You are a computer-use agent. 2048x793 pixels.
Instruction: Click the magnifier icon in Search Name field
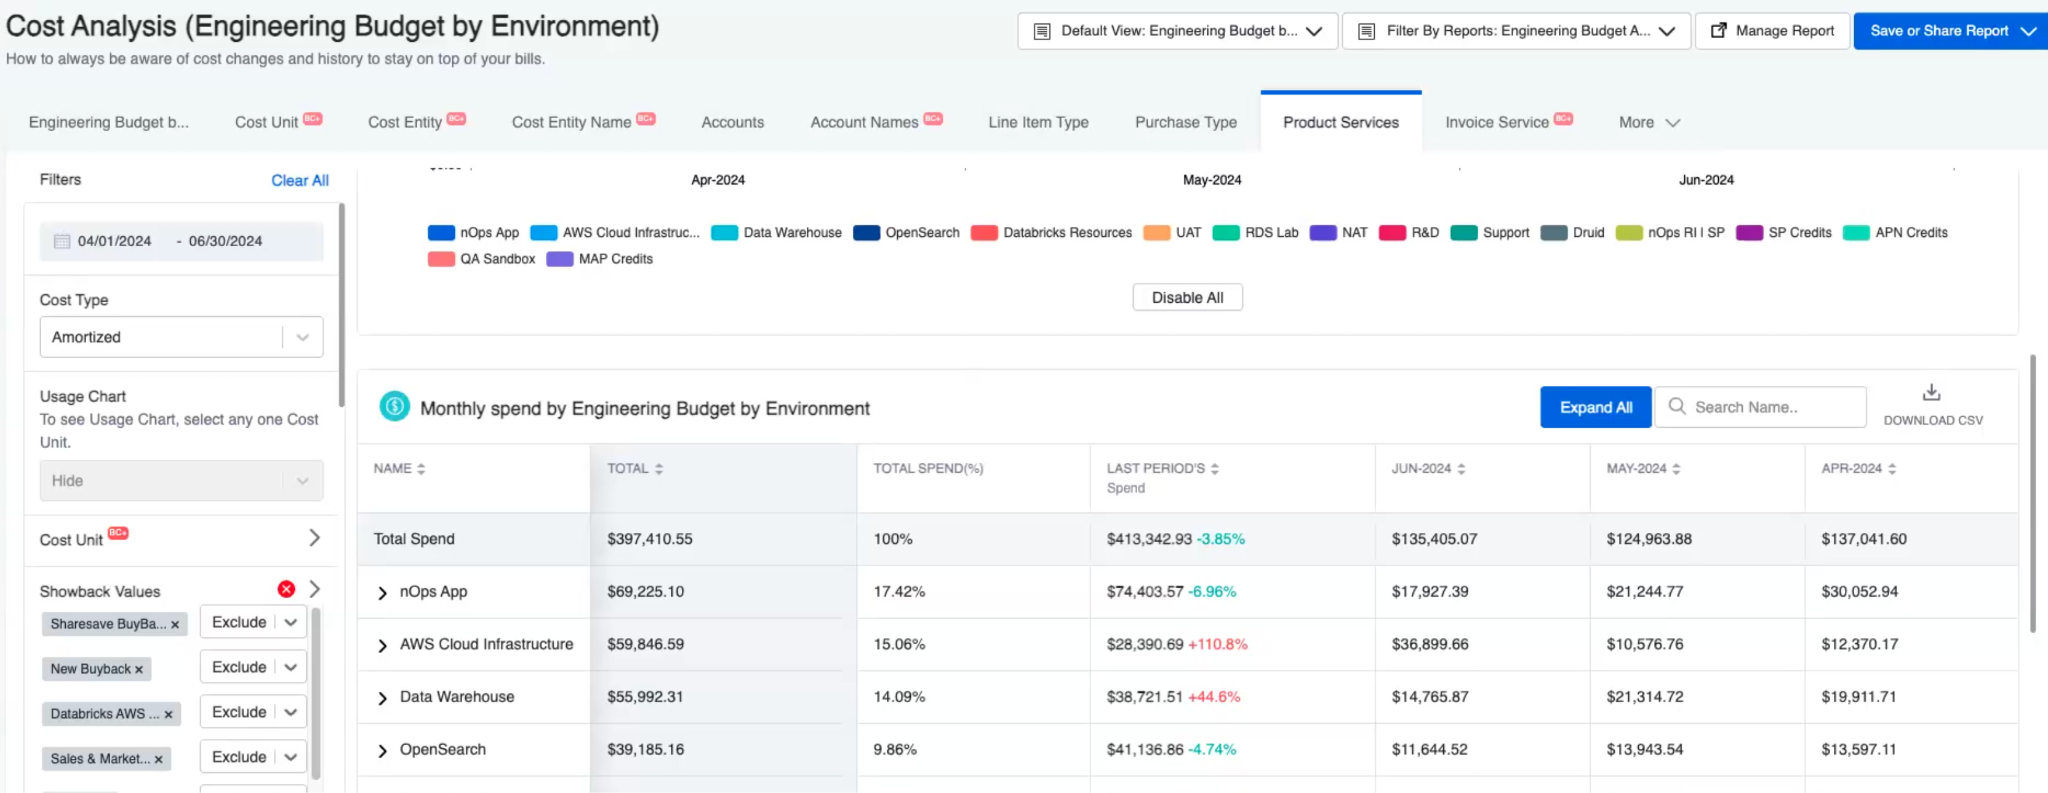pyautogui.click(x=1677, y=406)
